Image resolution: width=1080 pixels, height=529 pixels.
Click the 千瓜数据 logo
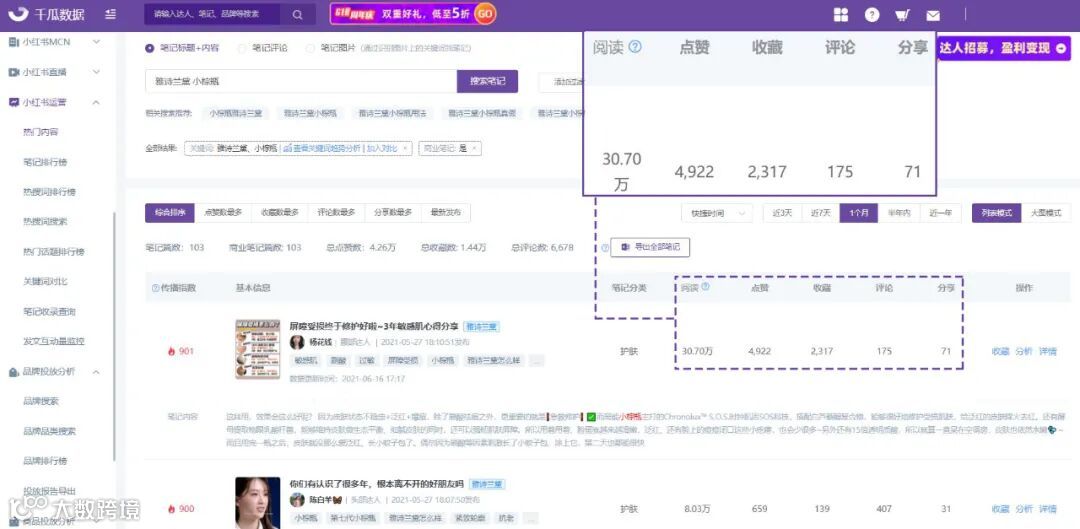pyautogui.click(x=47, y=14)
